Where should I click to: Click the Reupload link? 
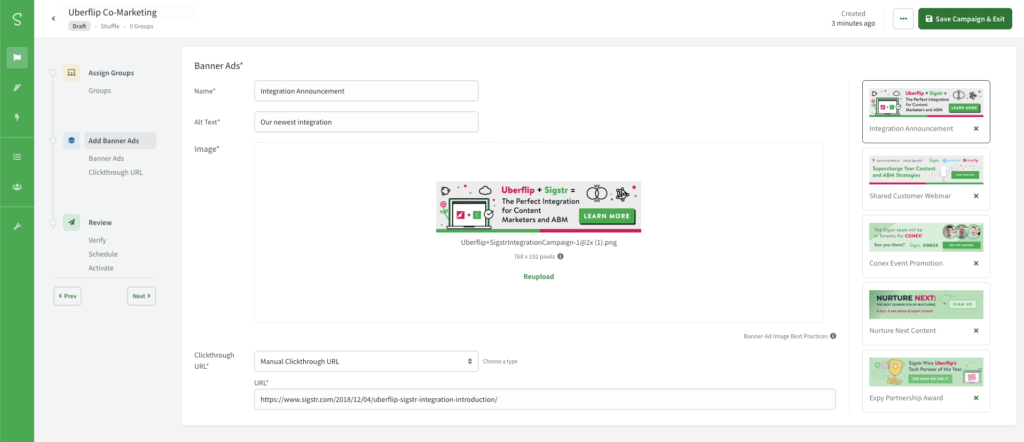(538, 276)
